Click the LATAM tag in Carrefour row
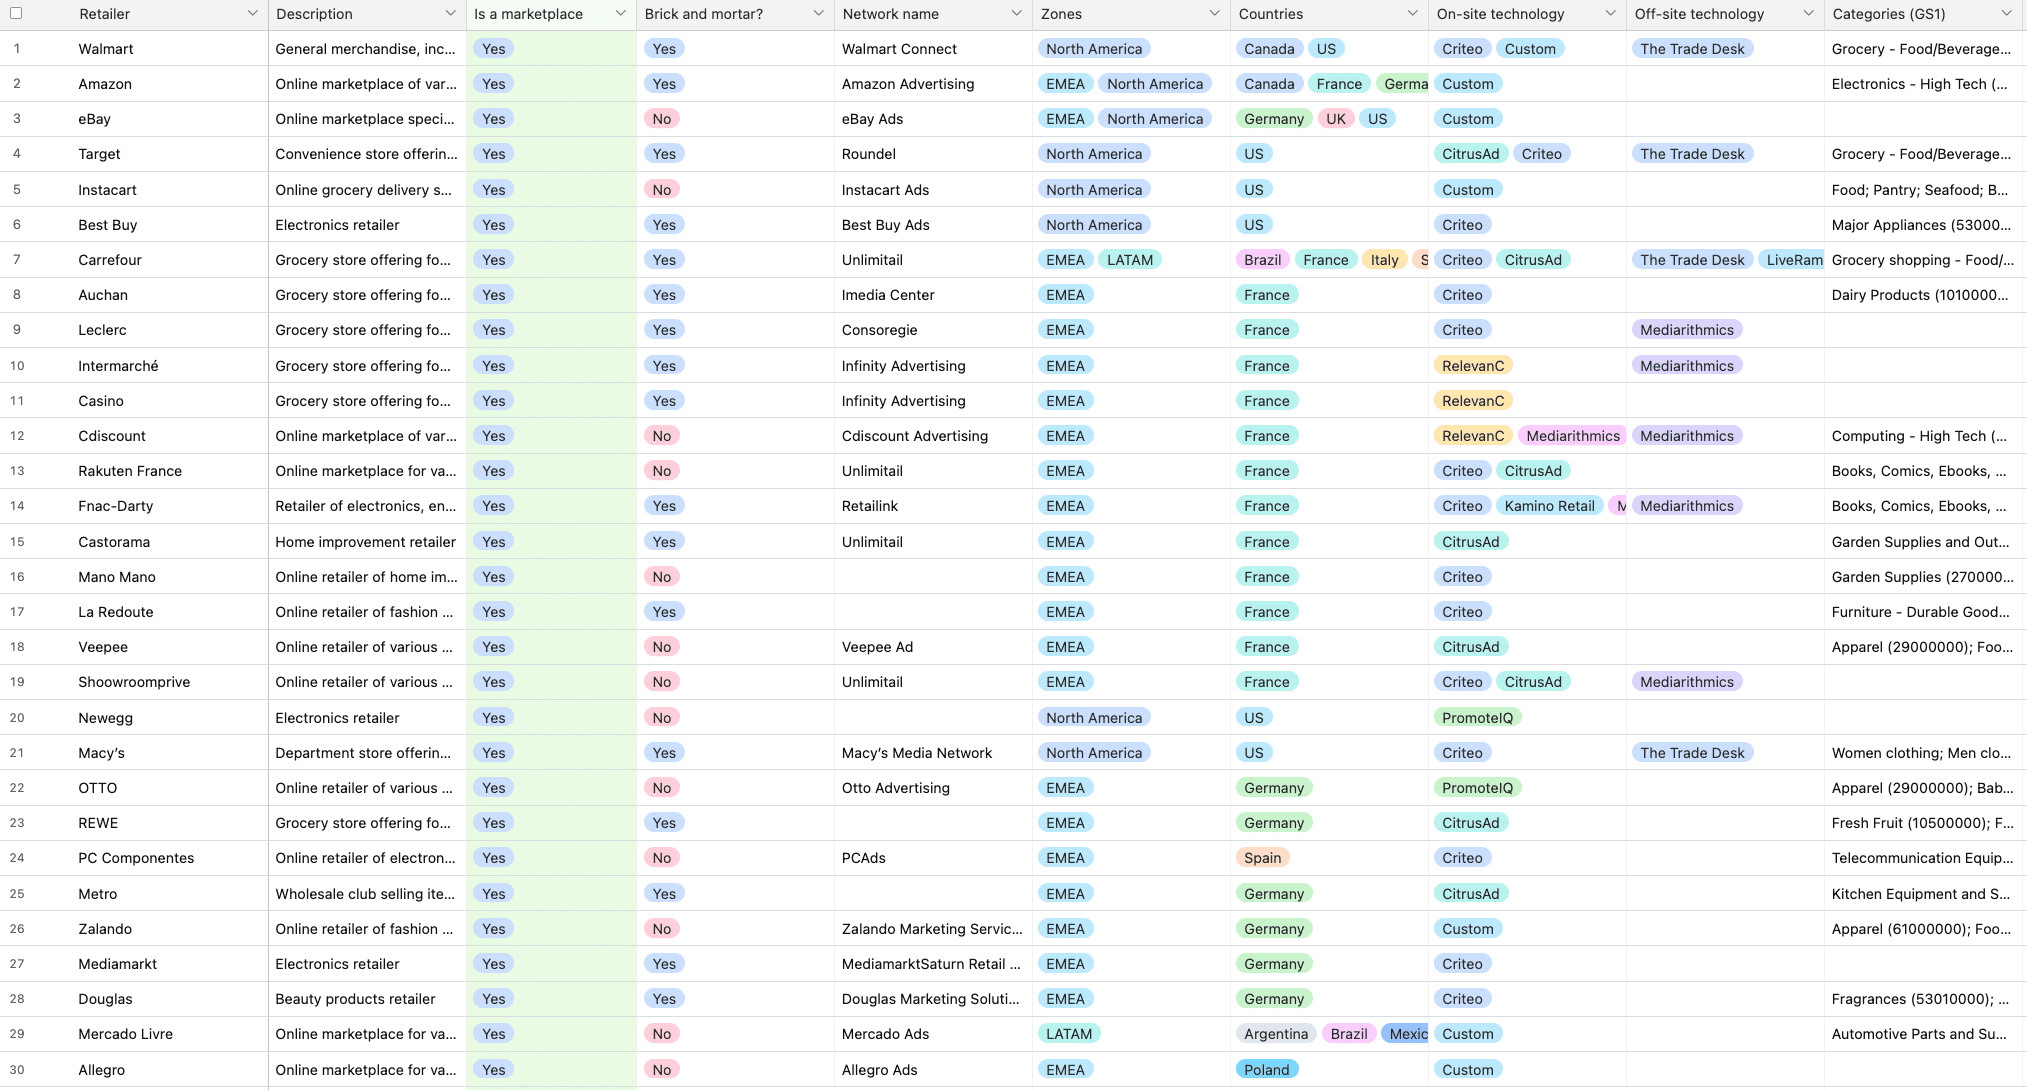 click(1130, 260)
